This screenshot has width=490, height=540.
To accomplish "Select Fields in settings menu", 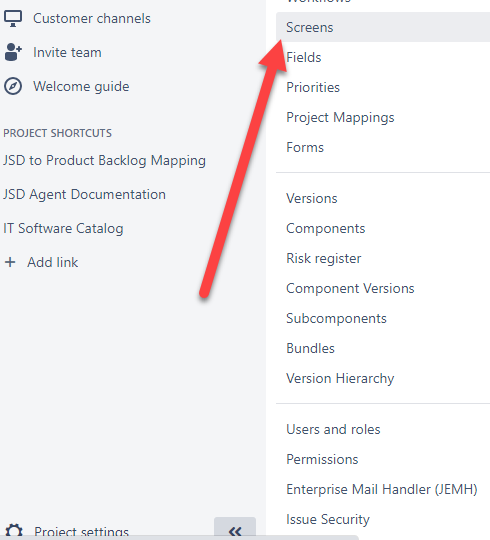I will (304, 58).
